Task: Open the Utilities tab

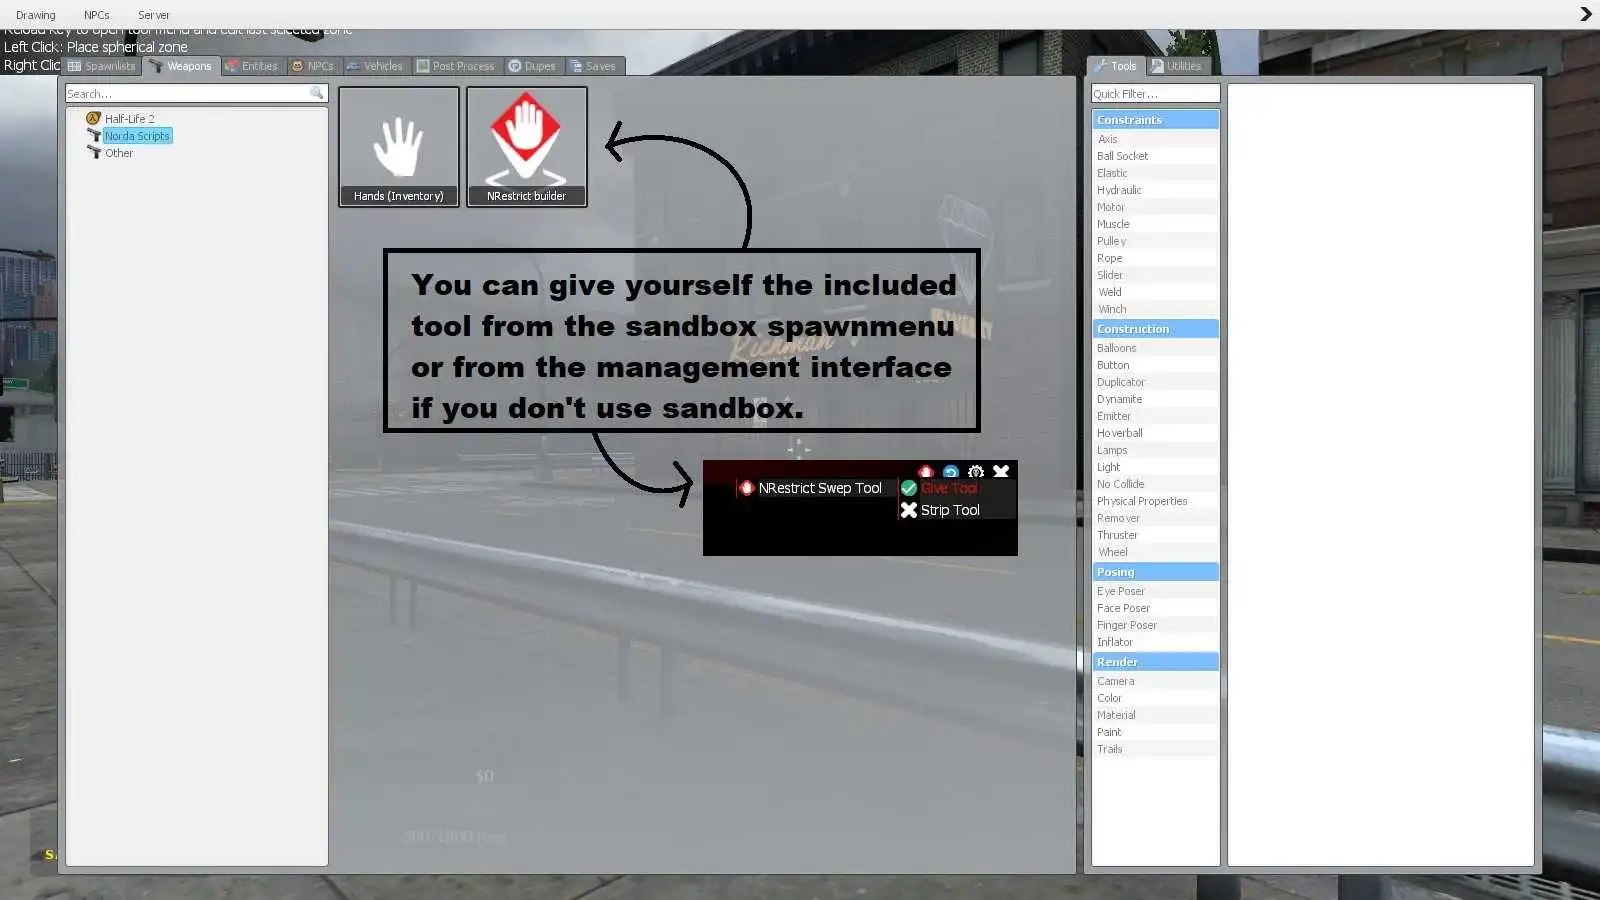Action: click(1177, 66)
